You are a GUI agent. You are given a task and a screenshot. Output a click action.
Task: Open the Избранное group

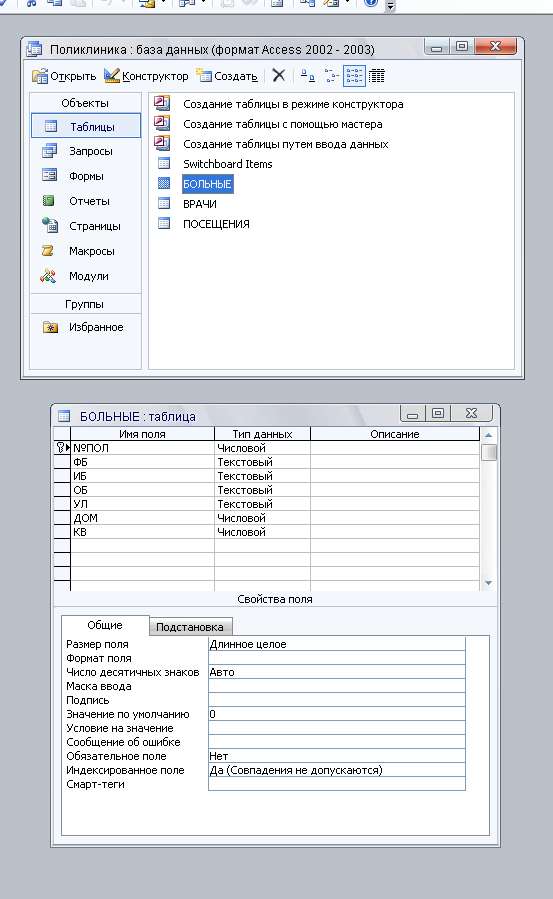pyautogui.click(x=85, y=327)
